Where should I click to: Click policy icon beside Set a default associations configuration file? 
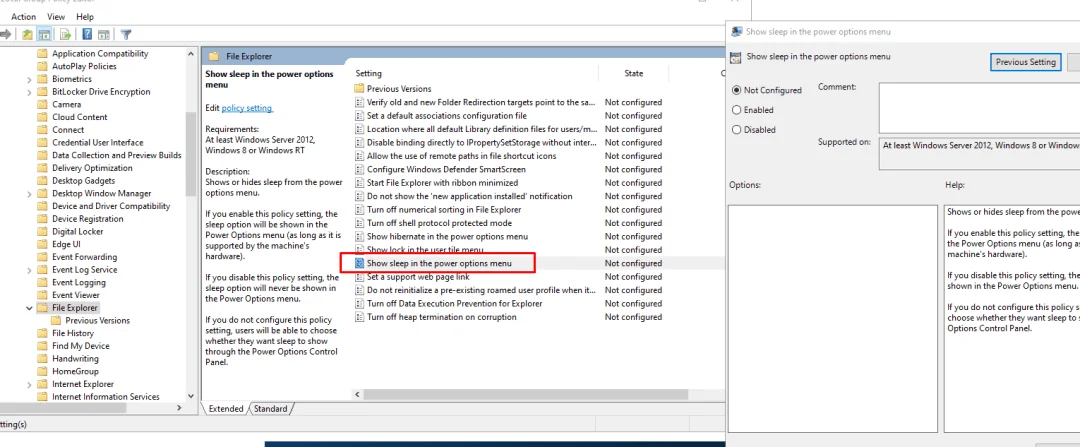pos(359,116)
